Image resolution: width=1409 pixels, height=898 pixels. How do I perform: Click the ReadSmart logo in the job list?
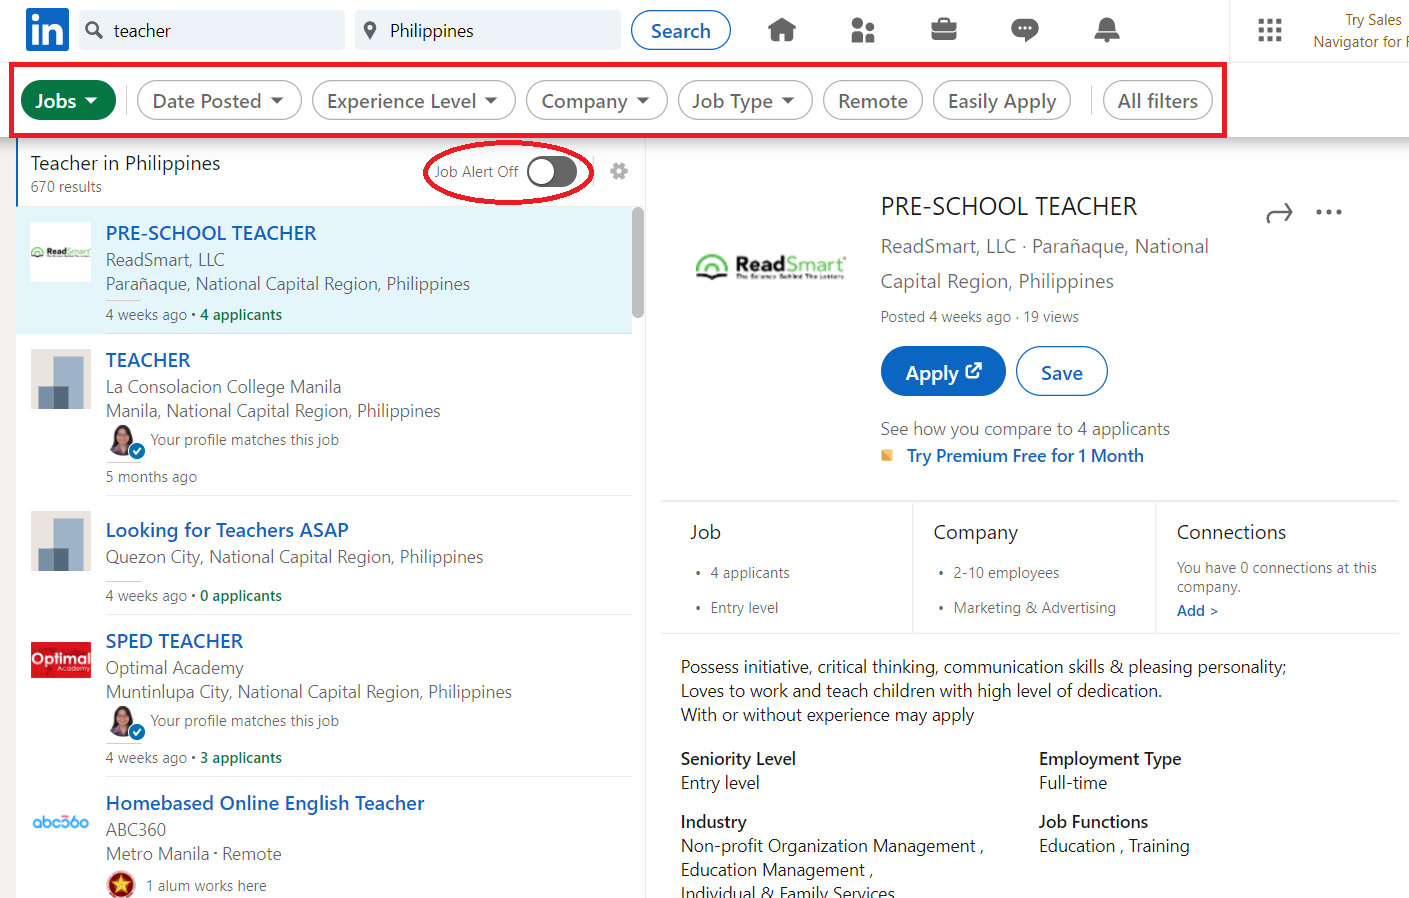click(x=61, y=252)
